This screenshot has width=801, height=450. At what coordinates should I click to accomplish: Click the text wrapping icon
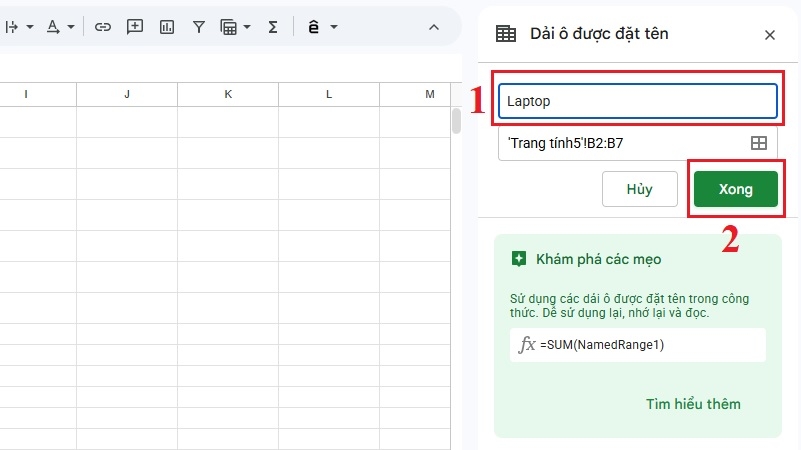pyautogui.click(x=11, y=27)
